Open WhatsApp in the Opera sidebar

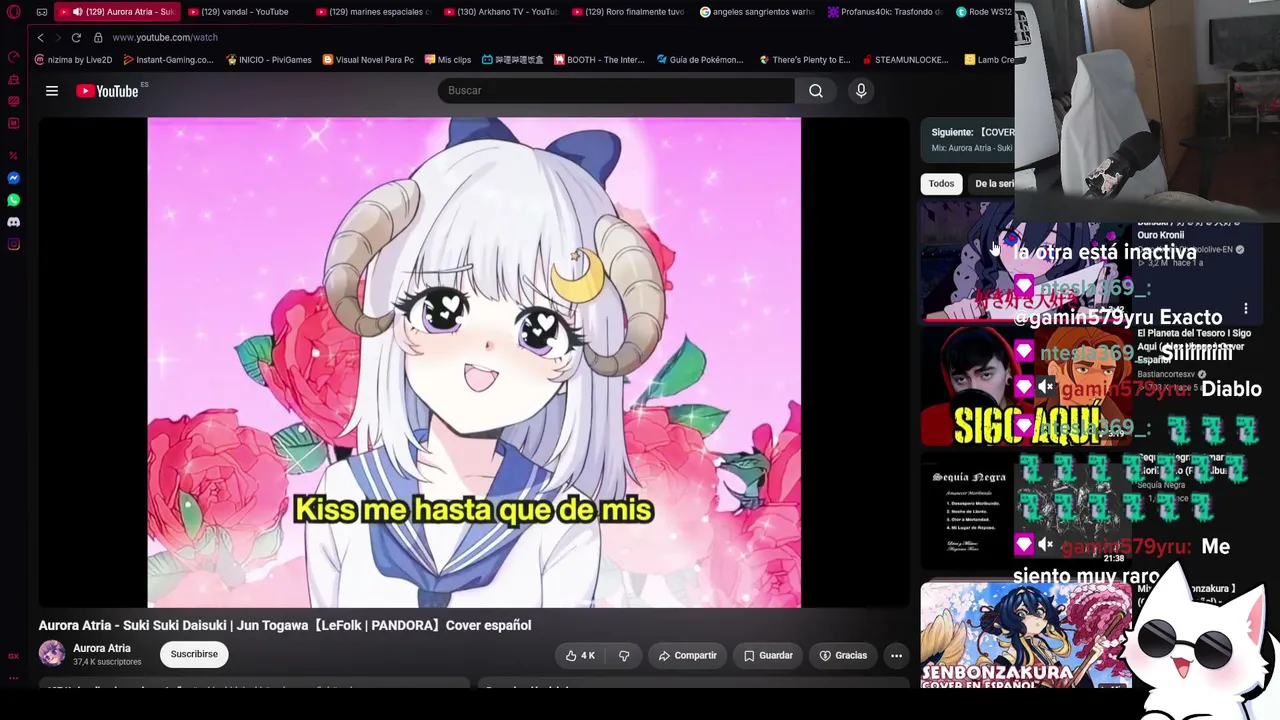click(13, 200)
